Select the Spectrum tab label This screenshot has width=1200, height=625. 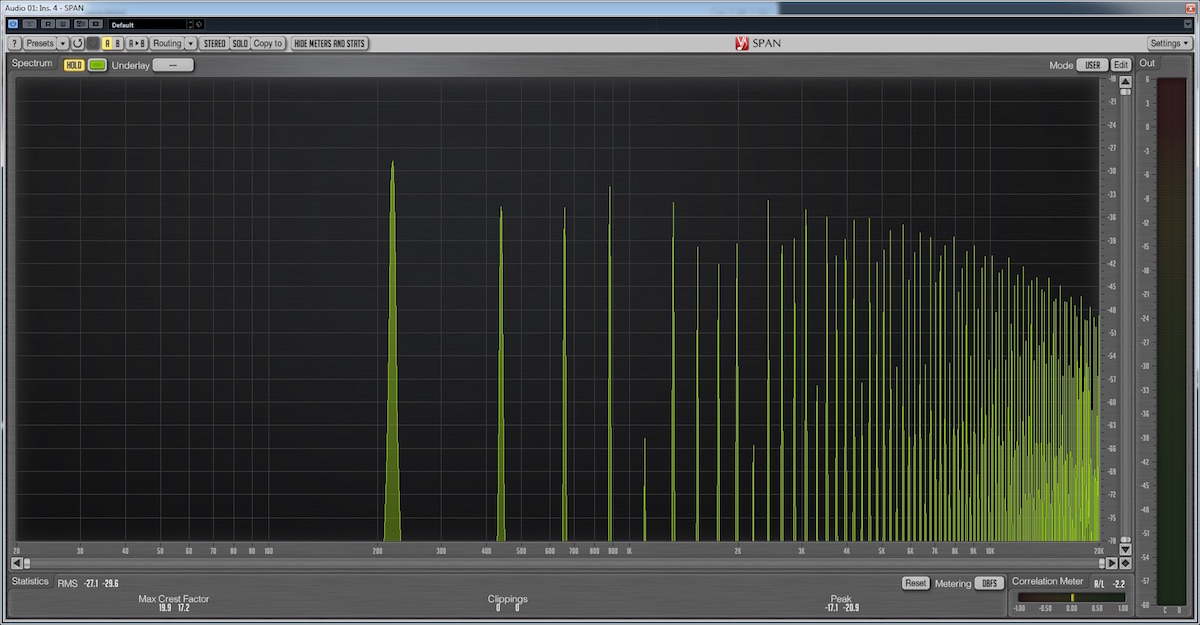pos(32,64)
